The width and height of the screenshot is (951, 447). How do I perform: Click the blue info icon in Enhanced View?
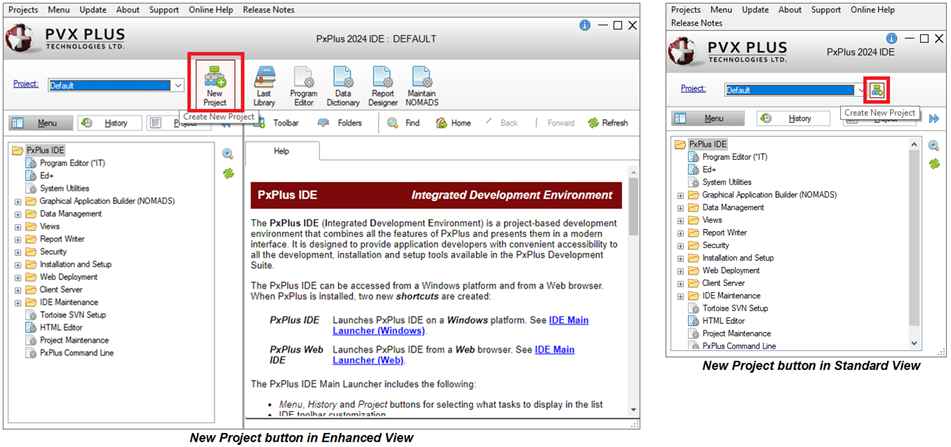583,24
